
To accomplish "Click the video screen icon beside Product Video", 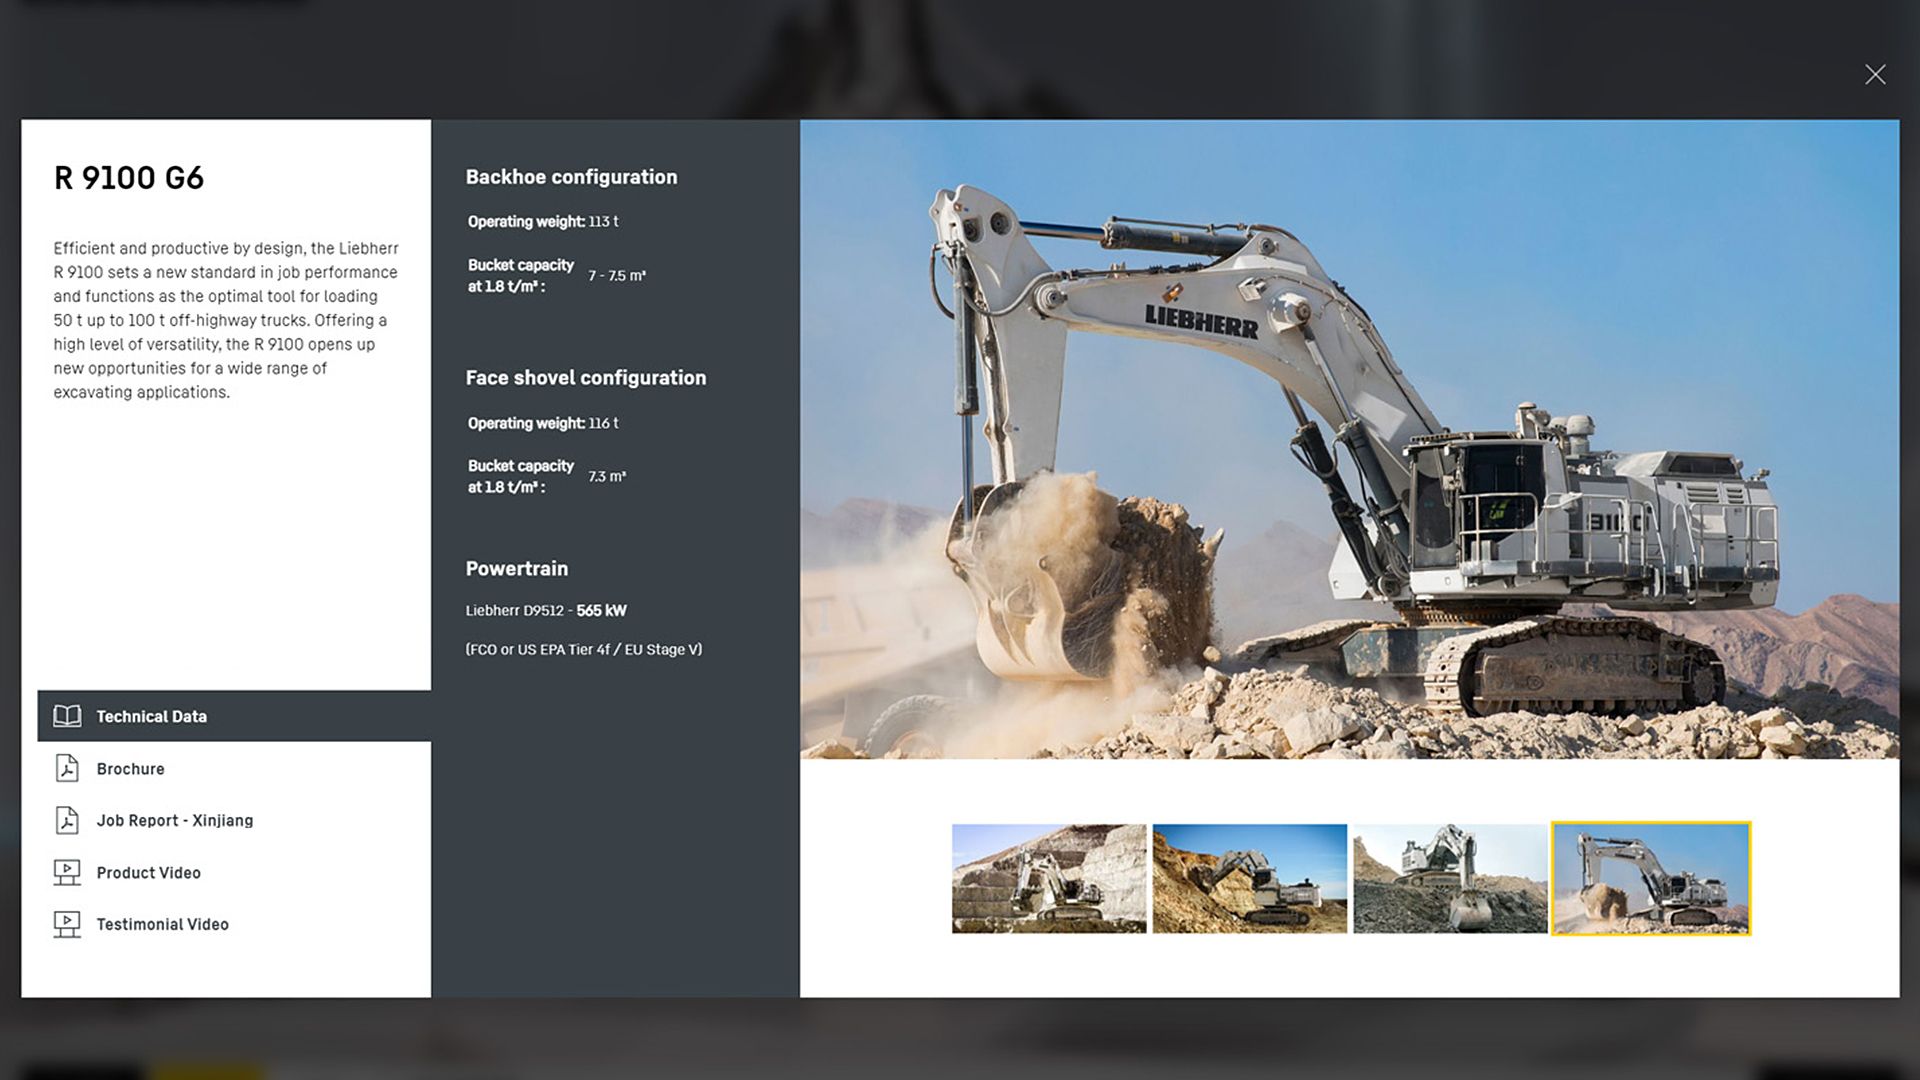I will pyautogui.click(x=67, y=872).
